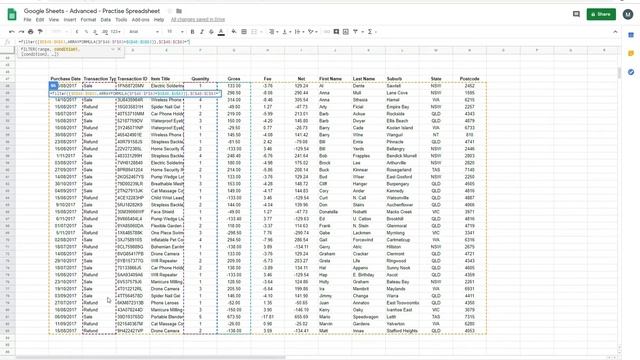
Task: Click the Insert chart icon
Action: coord(346,32)
